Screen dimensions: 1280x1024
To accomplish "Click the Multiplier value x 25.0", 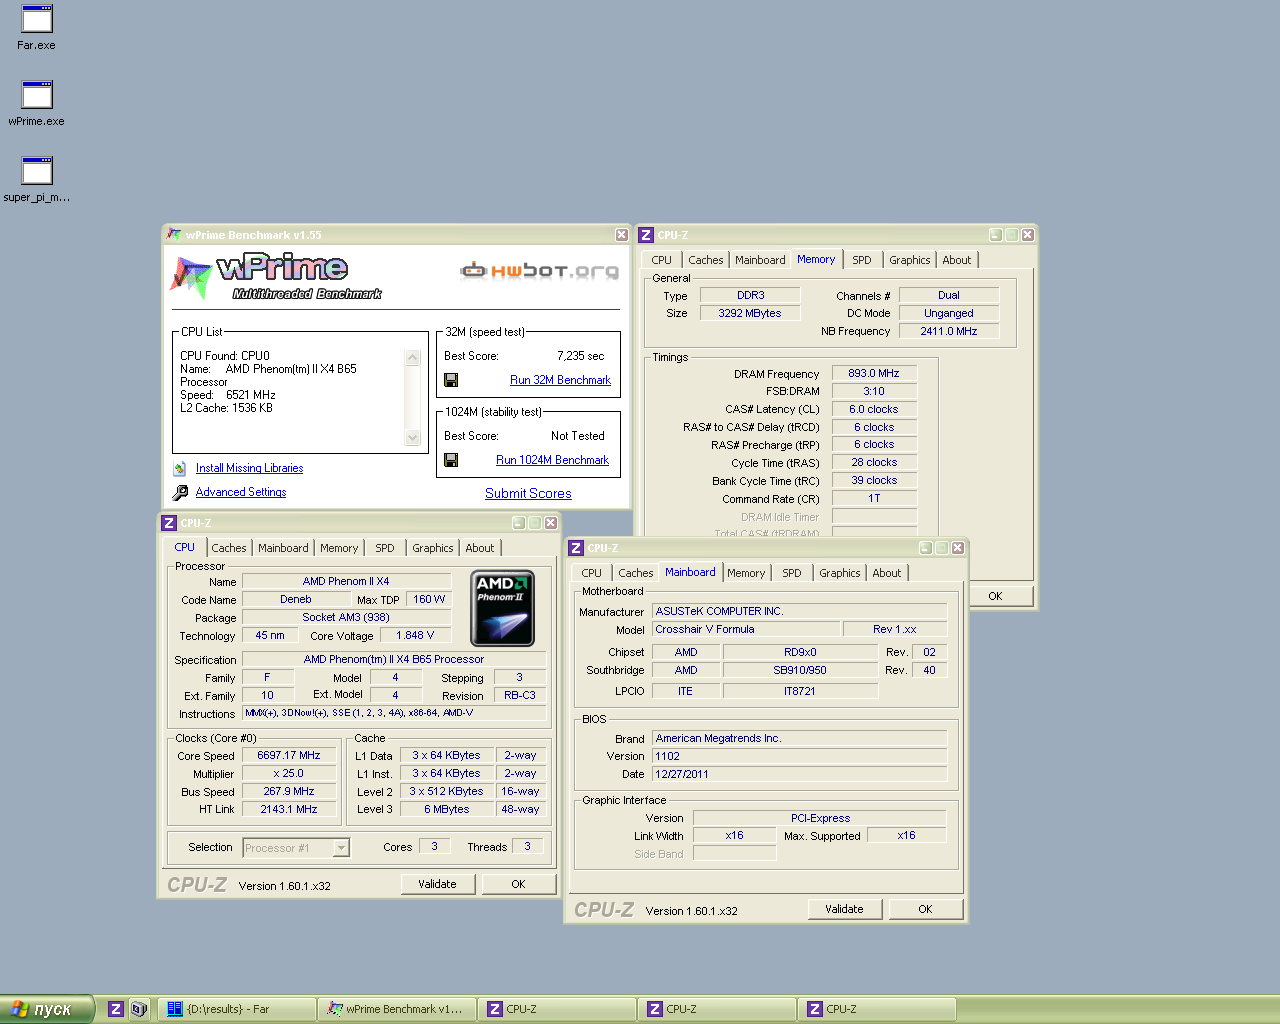I will (x=289, y=773).
